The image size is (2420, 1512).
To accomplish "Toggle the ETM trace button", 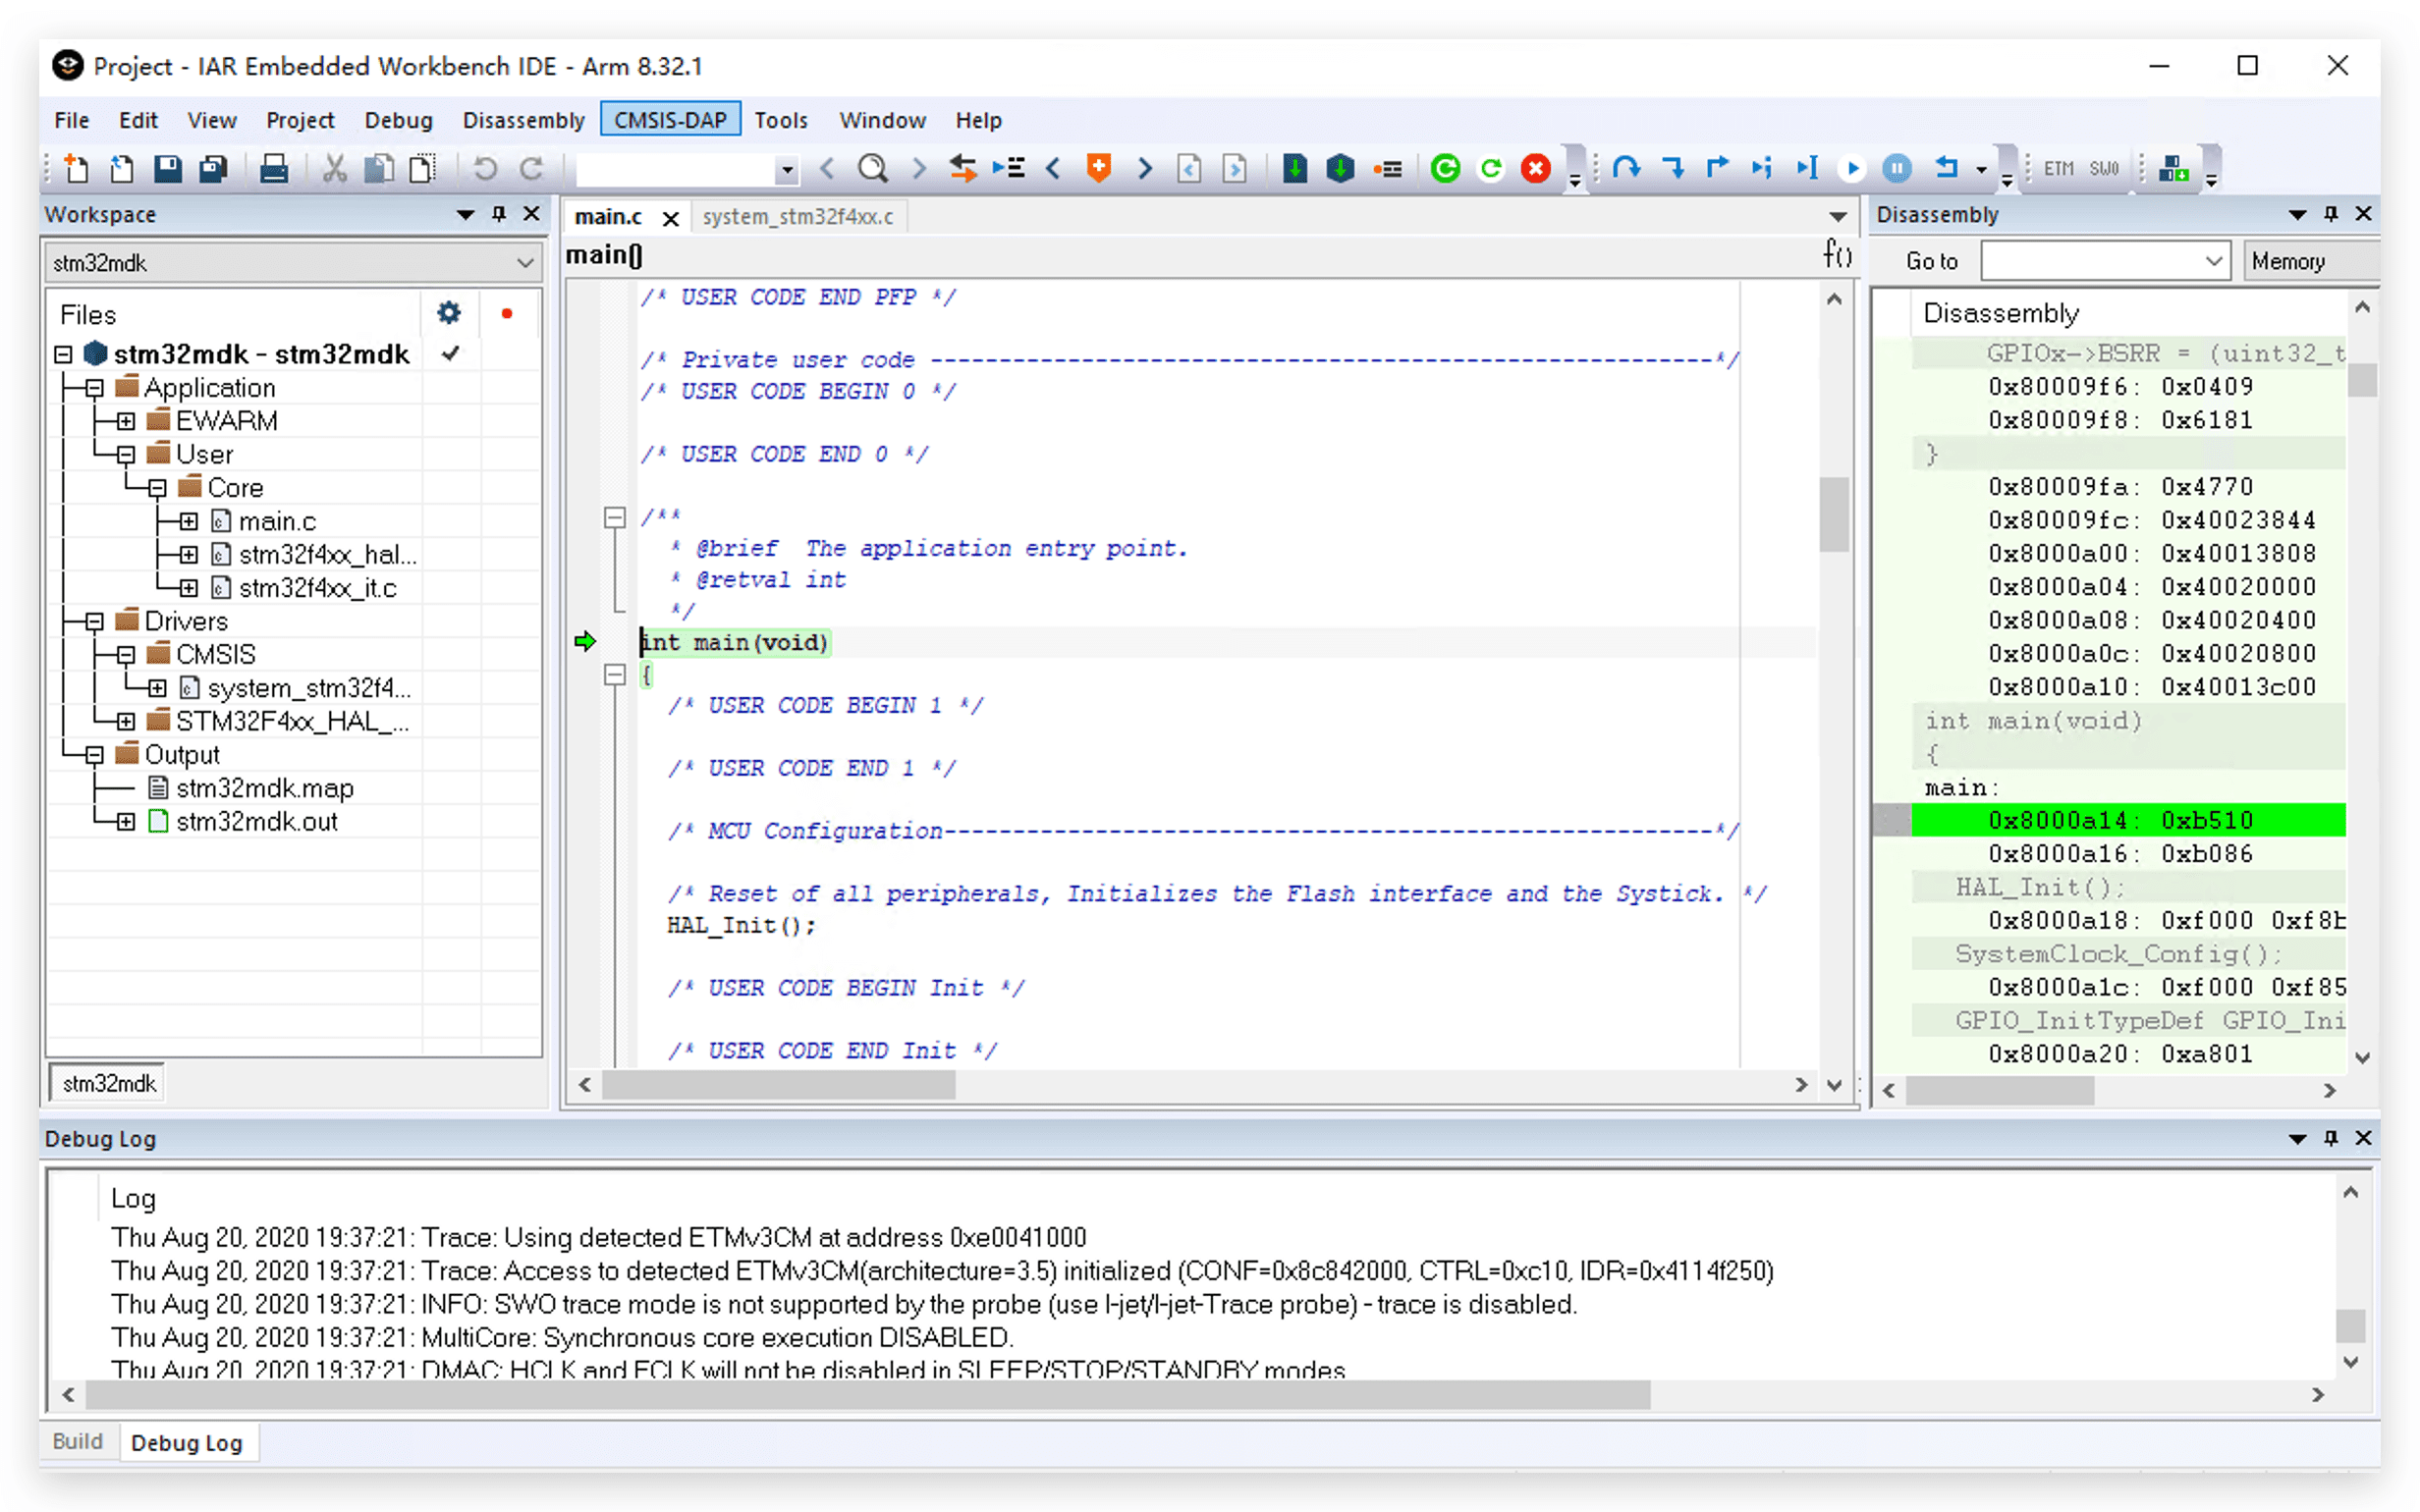I will pyautogui.click(x=2059, y=168).
